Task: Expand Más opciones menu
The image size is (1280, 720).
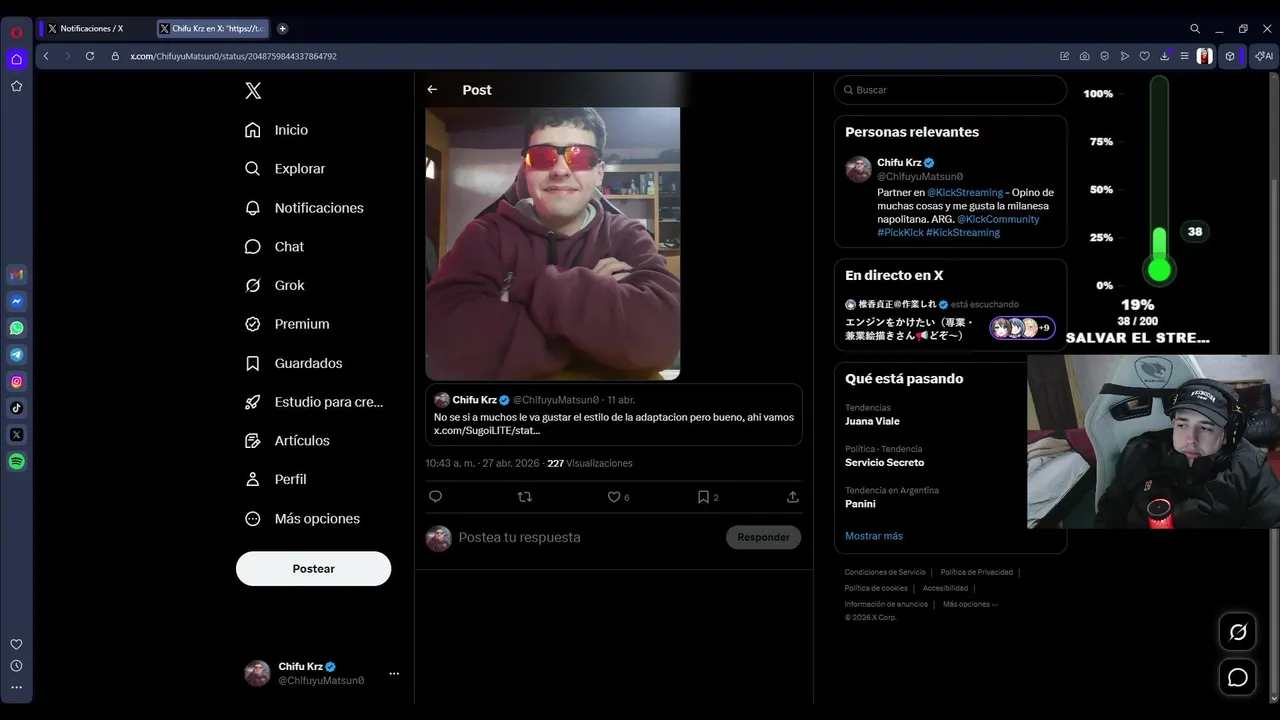Action: point(303,519)
